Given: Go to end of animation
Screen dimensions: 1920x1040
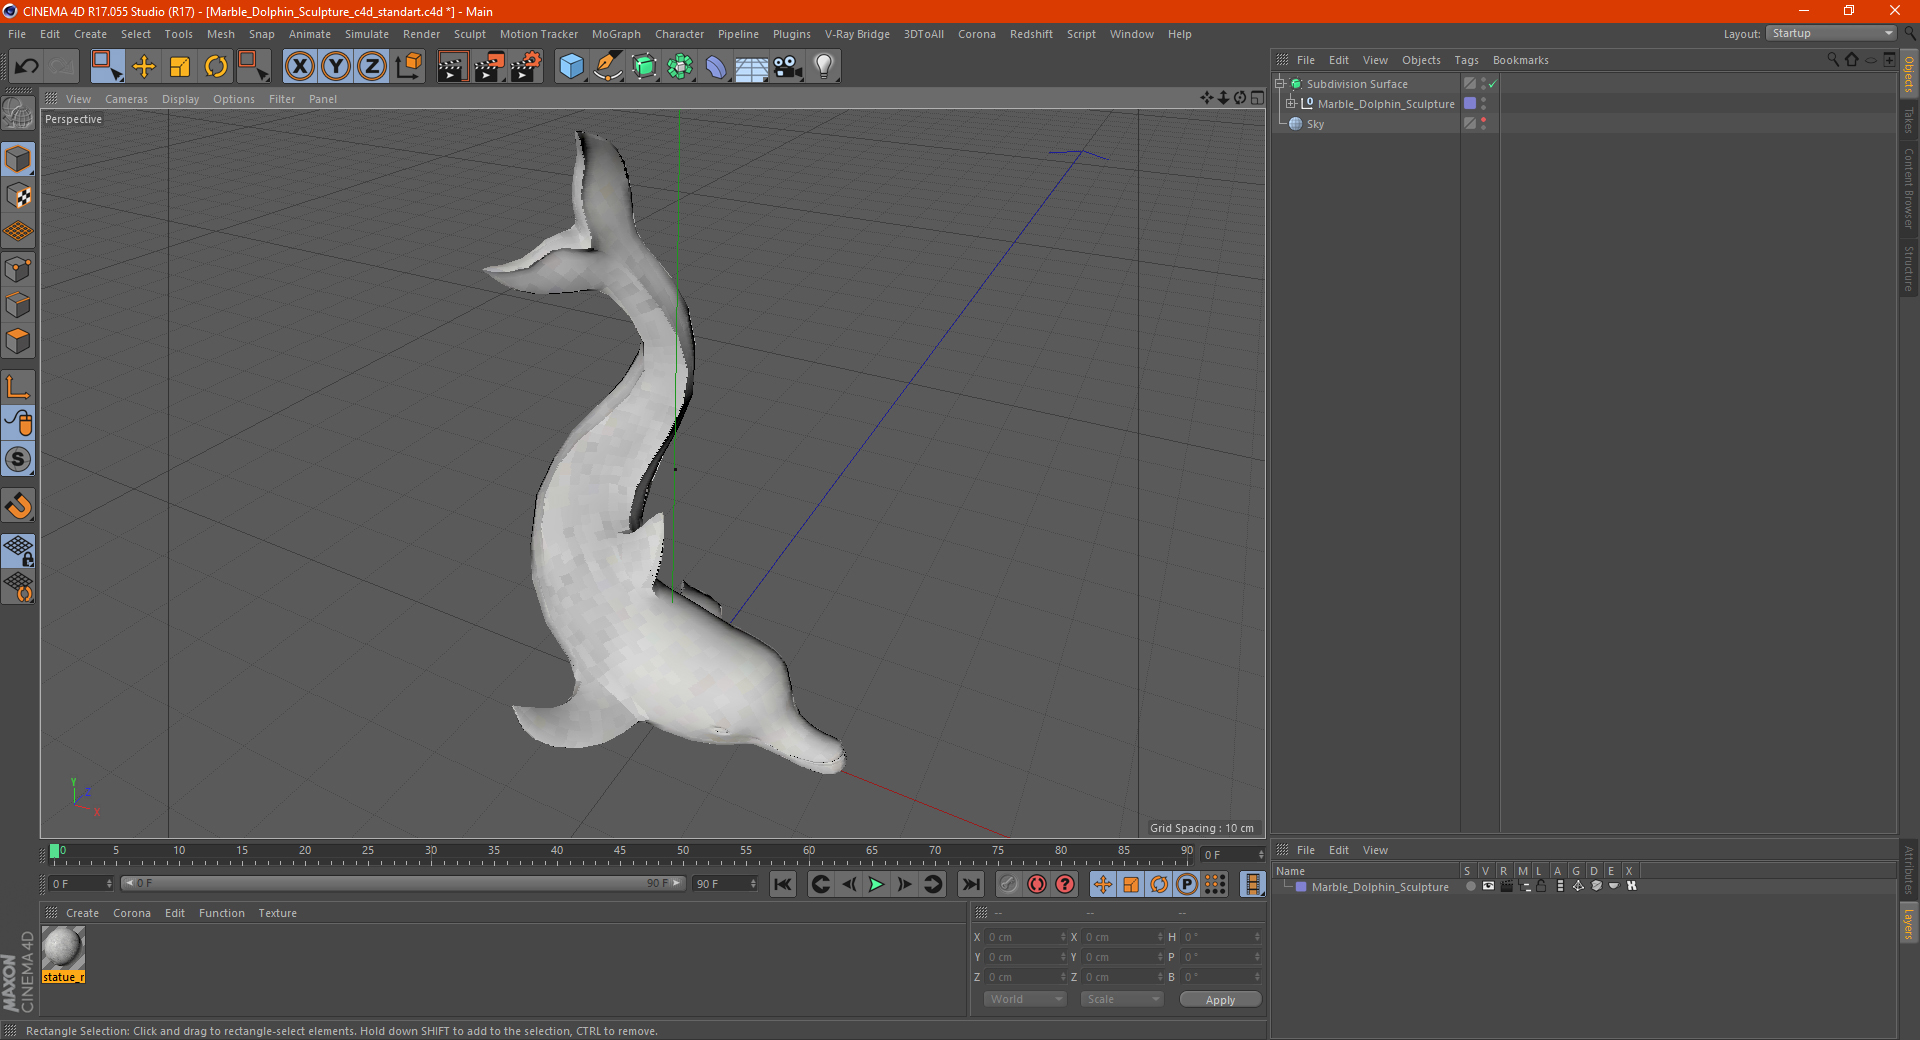Looking at the screenshot, I should coord(970,884).
